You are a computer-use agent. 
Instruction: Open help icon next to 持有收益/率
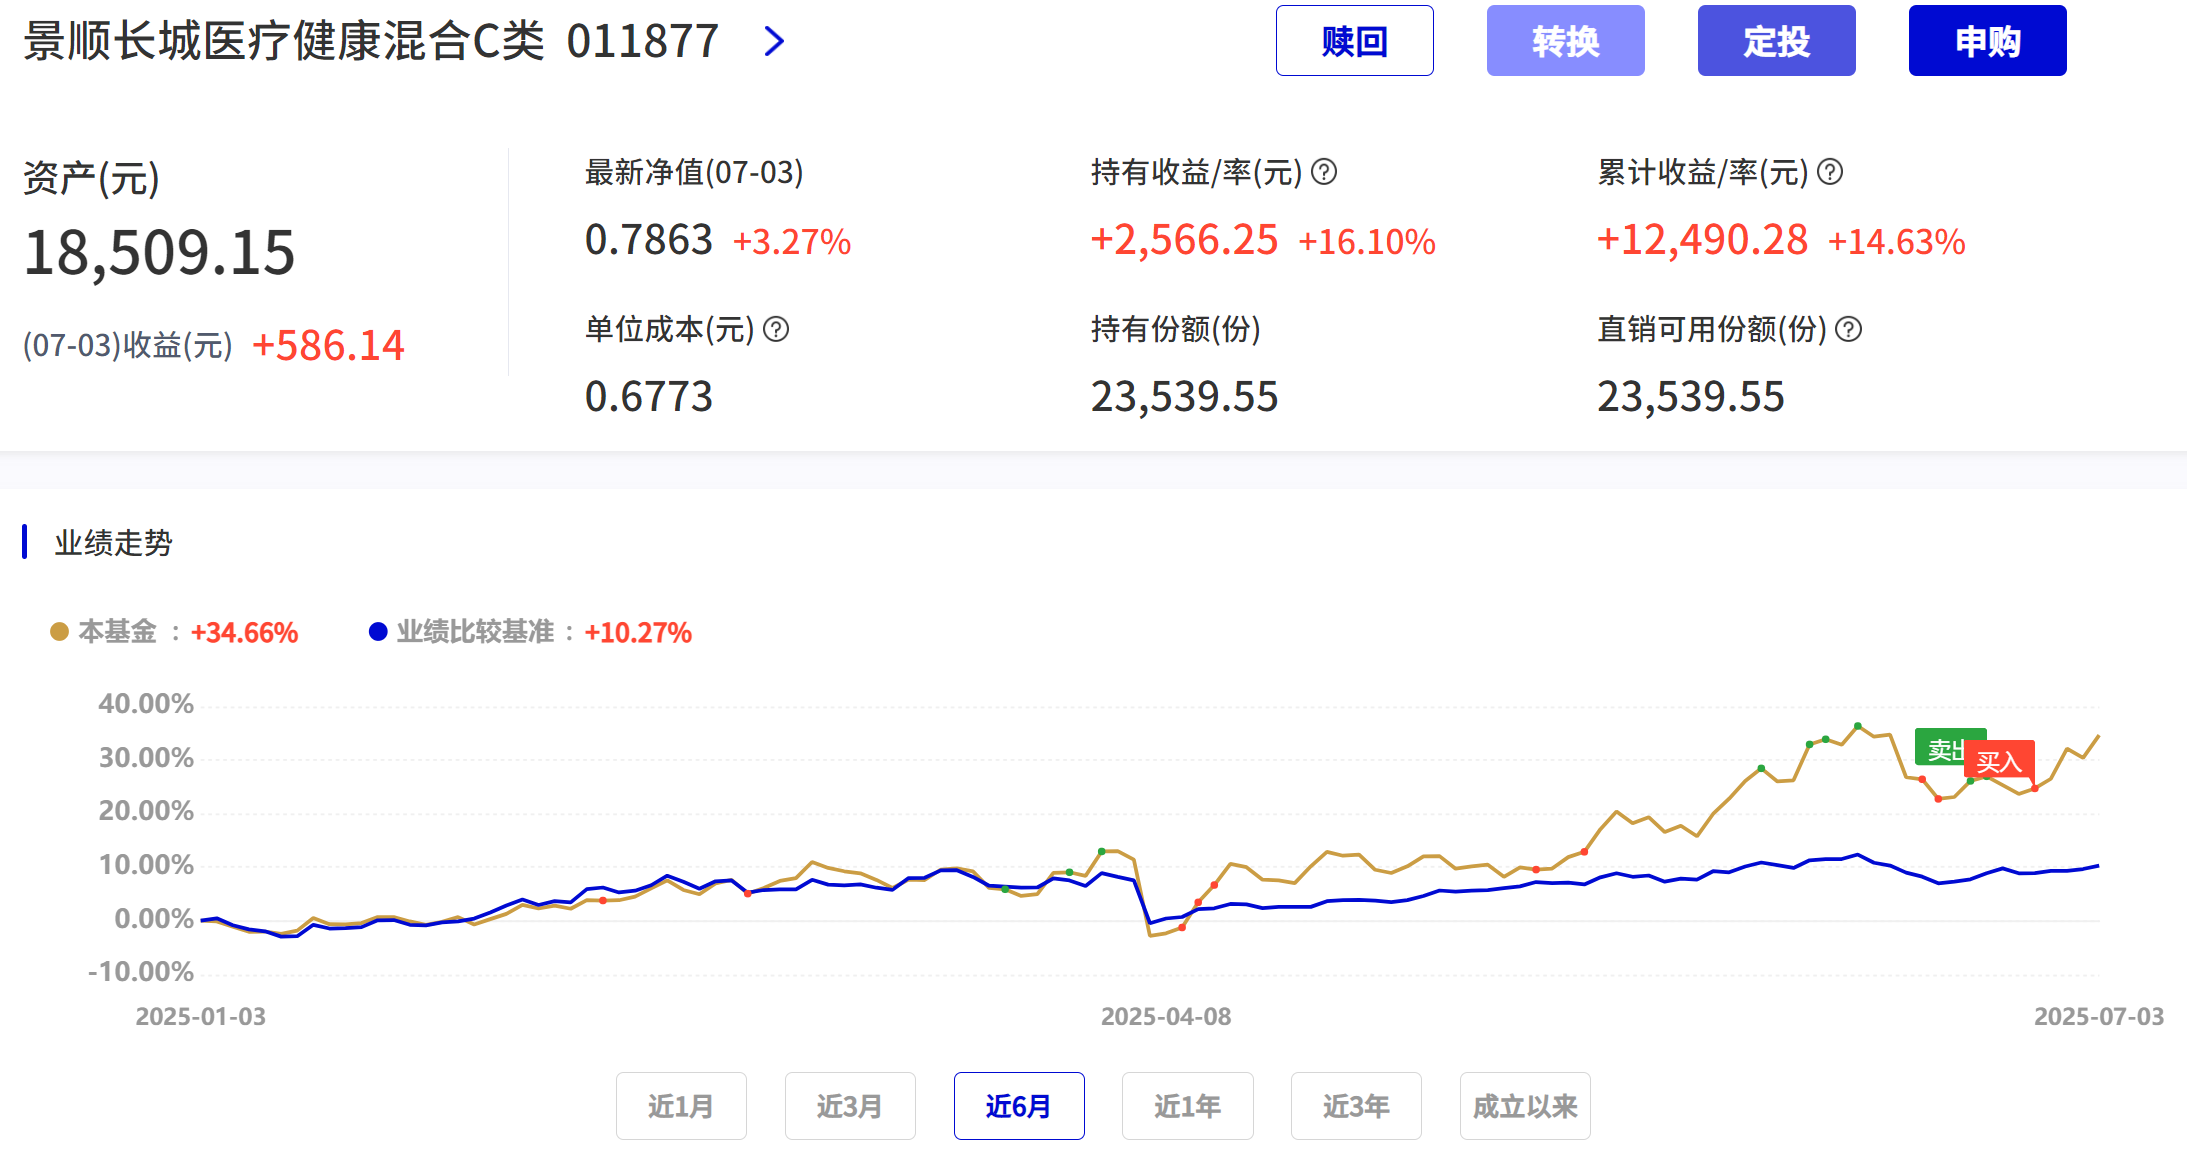tap(1324, 172)
